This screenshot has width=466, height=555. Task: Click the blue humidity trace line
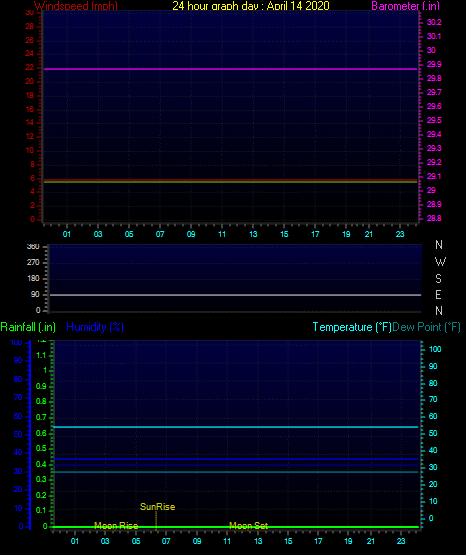235,459
